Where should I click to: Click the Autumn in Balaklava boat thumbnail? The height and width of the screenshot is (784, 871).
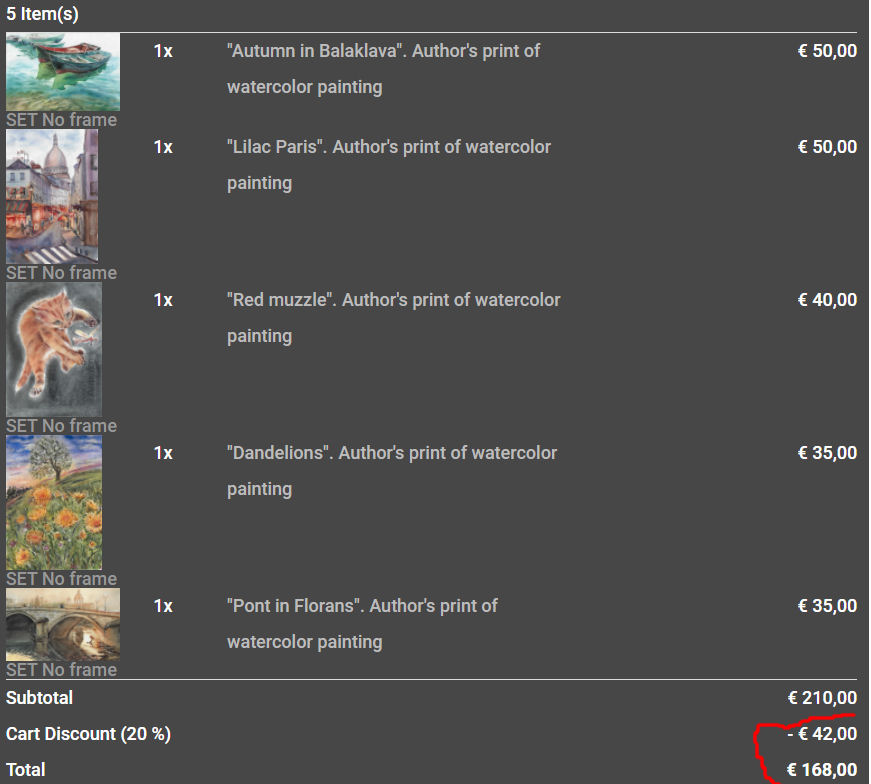click(x=63, y=71)
